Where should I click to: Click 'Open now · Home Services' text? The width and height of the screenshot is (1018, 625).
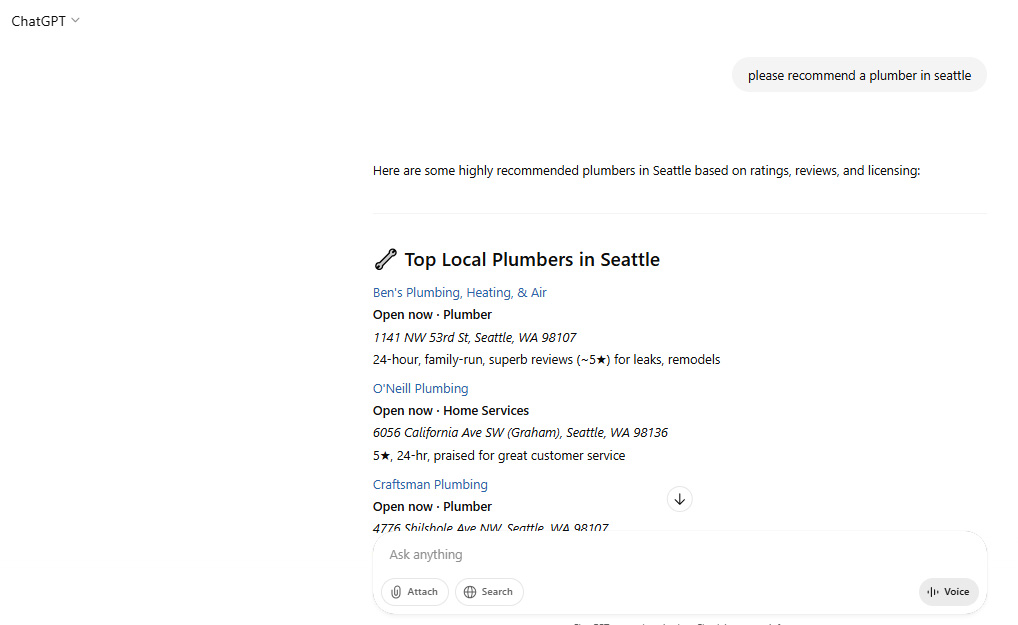(451, 410)
